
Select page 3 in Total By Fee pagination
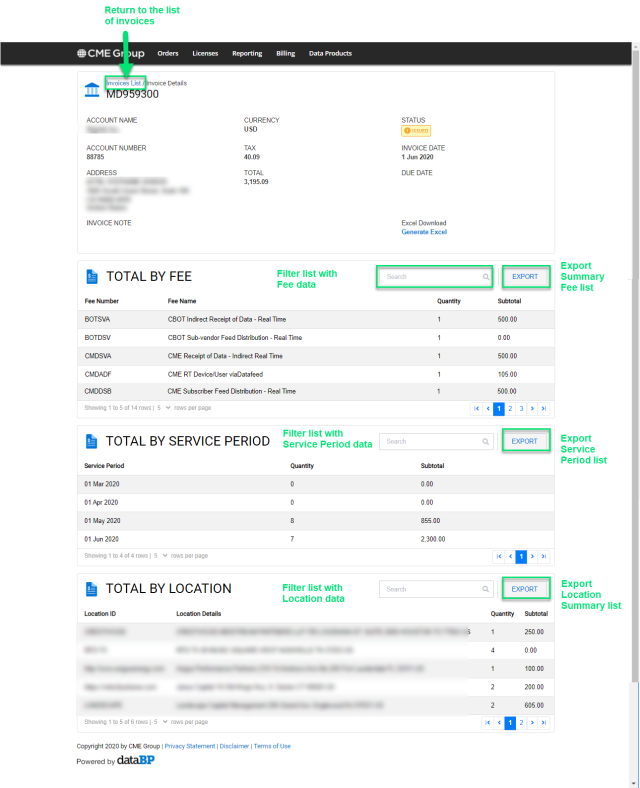click(x=521, y=409)
